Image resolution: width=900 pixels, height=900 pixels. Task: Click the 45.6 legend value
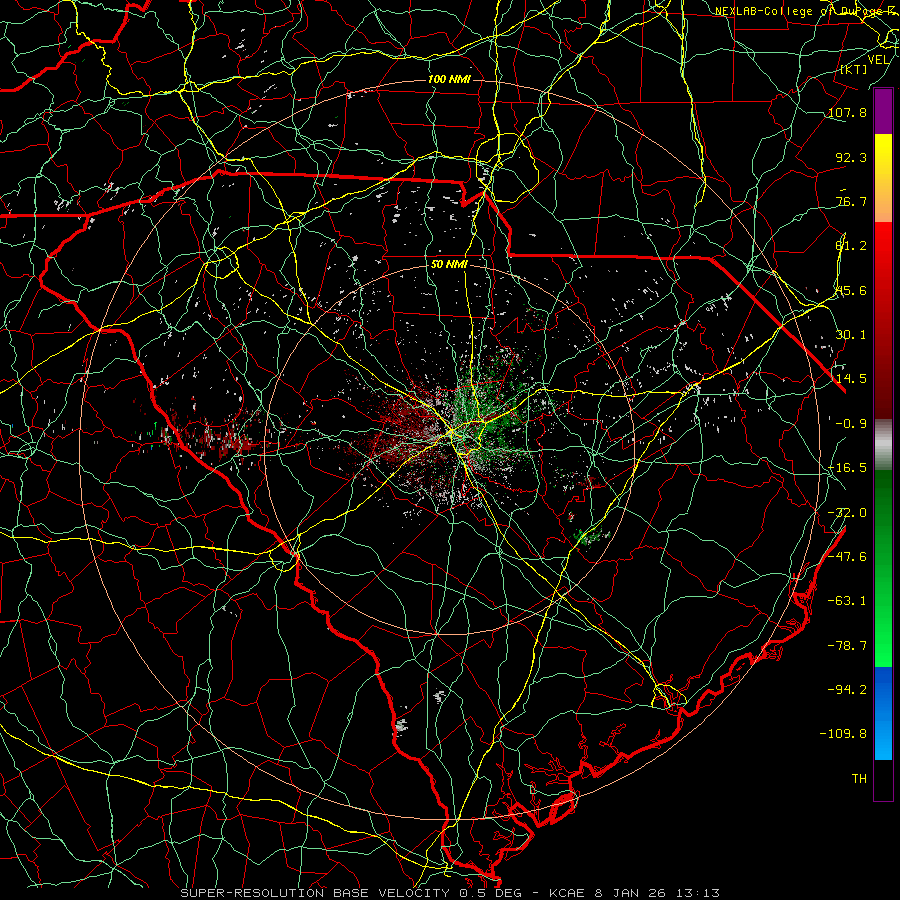pos(851,290)
